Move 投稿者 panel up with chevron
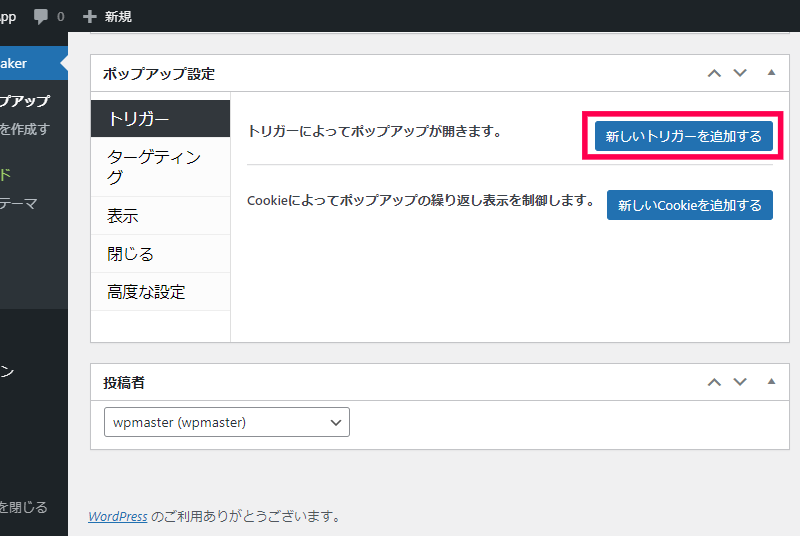The image size is (800, 536). point(714,382)
